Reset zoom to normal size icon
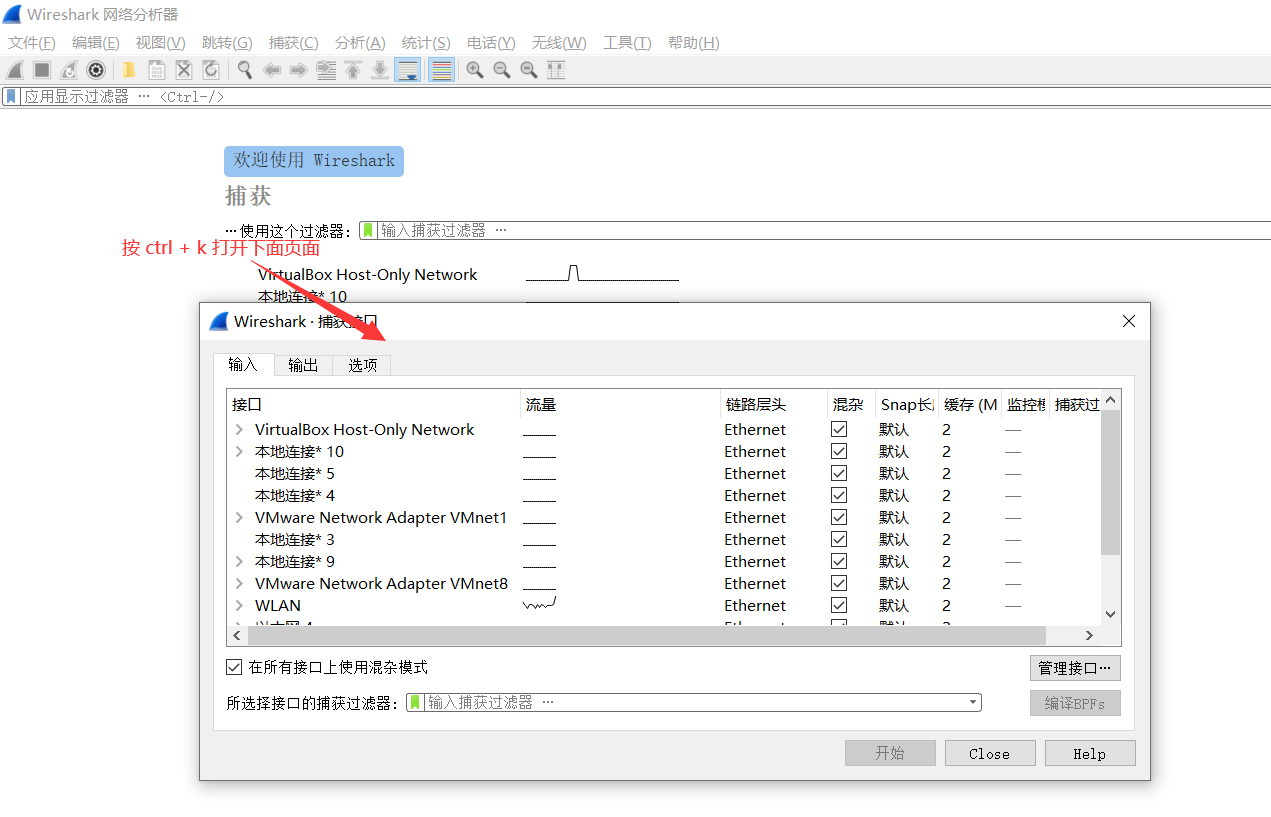The height and width of the screenshot is (817, 1271). pos(529,70)
